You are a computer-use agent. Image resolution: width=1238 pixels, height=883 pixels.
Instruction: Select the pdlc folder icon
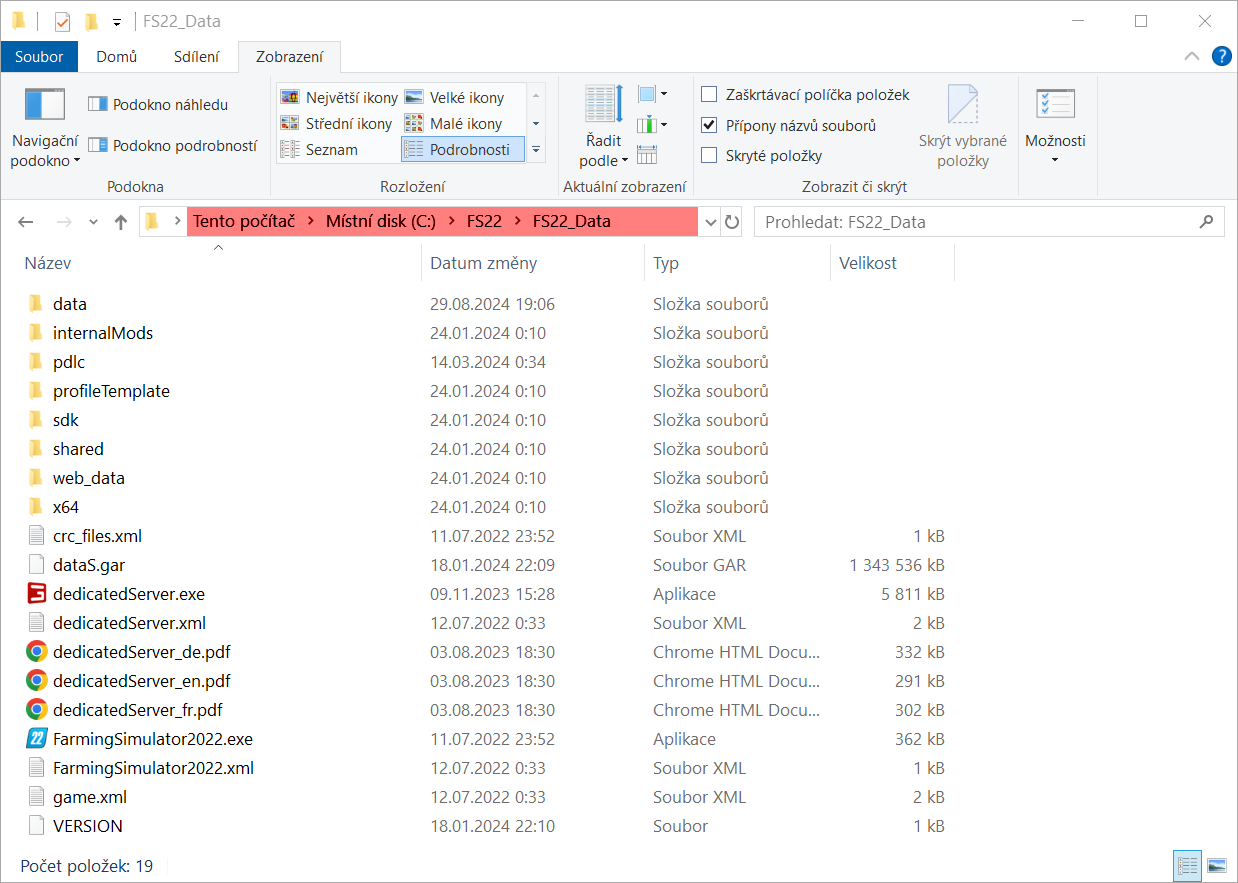[37, 362]
